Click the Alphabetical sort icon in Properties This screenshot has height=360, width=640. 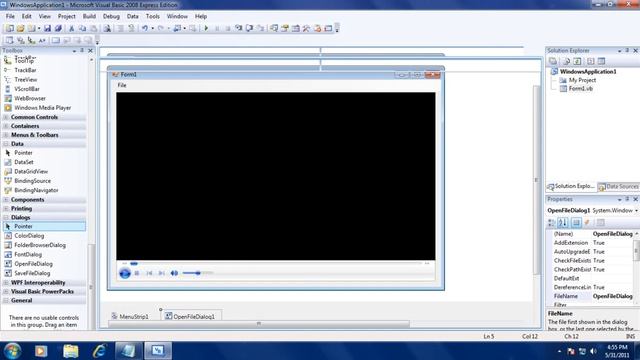(x=563, y=223)
